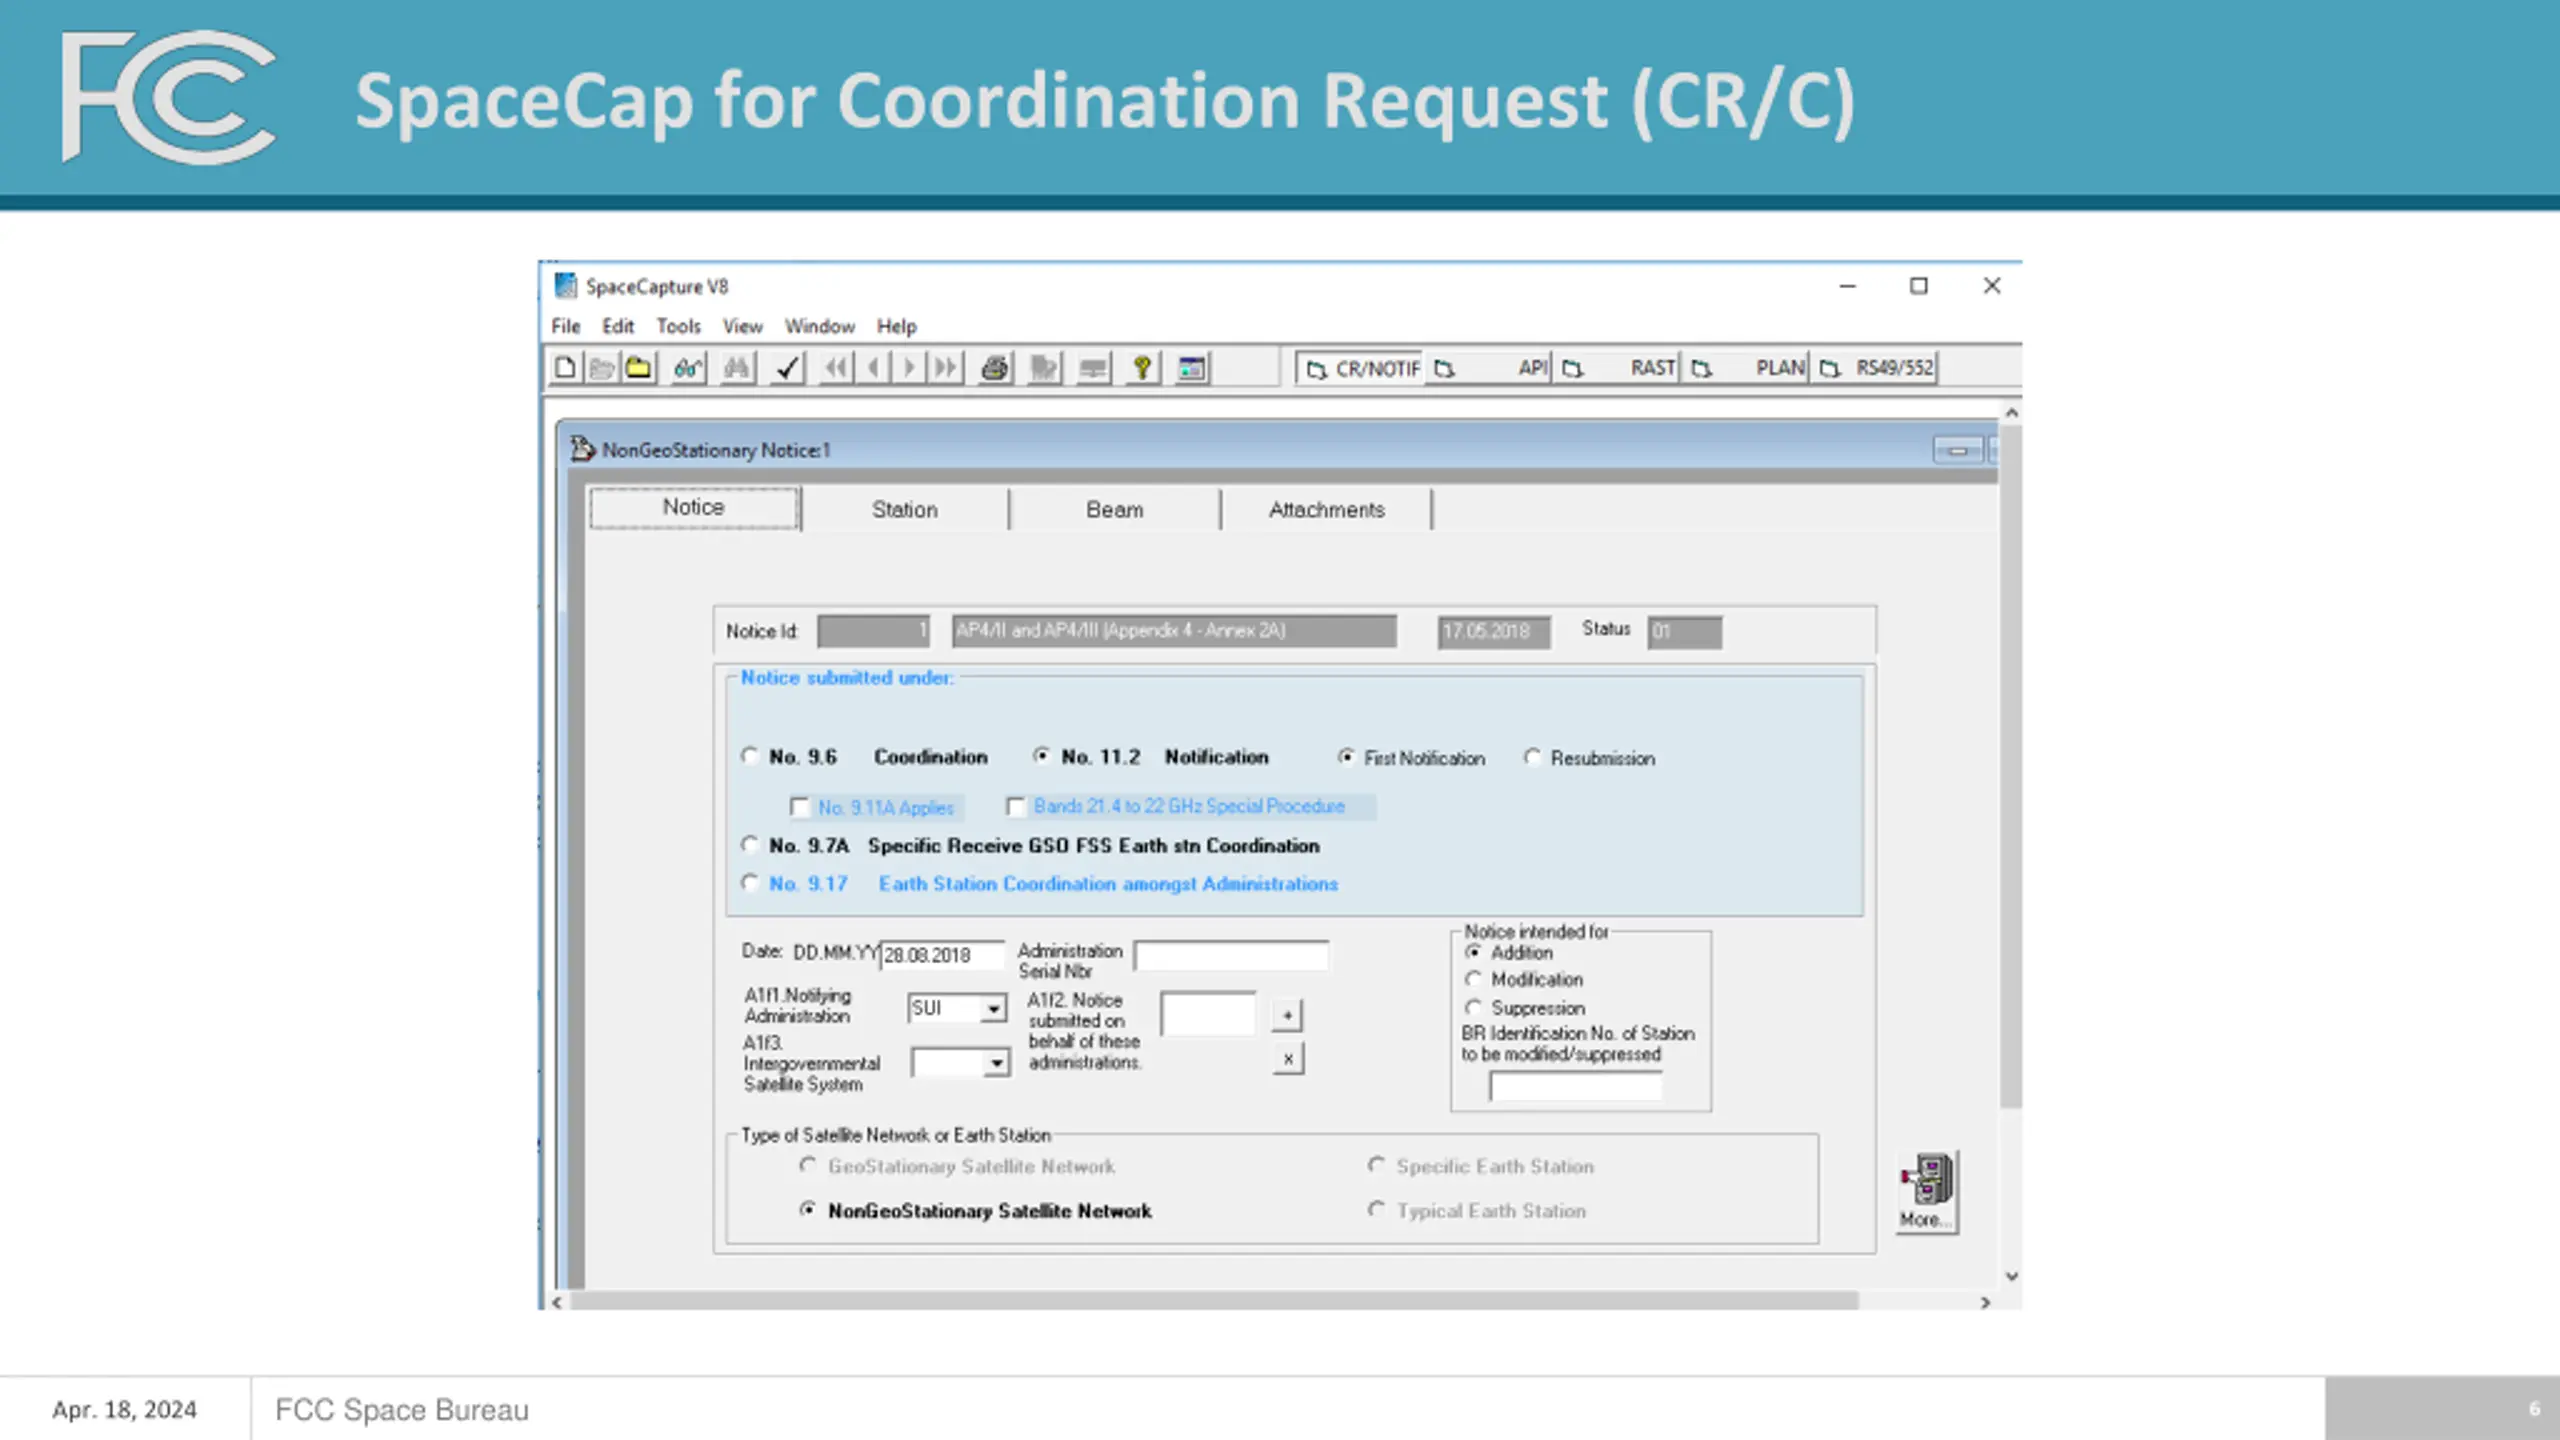Click the plus add administration button
Viewport: 2560px width, 1440px height.
pos(1288,1015)
